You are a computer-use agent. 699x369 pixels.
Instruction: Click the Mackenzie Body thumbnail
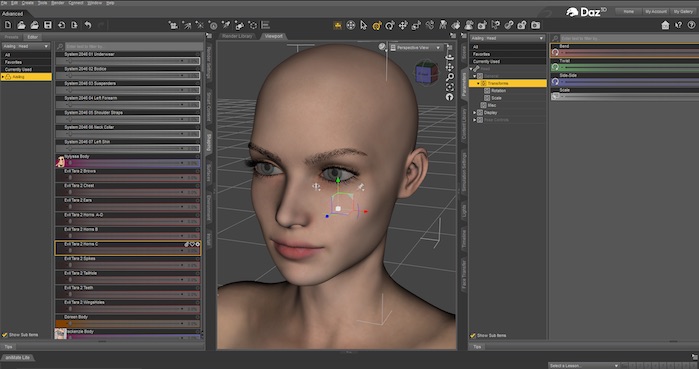tap(60, 334)
